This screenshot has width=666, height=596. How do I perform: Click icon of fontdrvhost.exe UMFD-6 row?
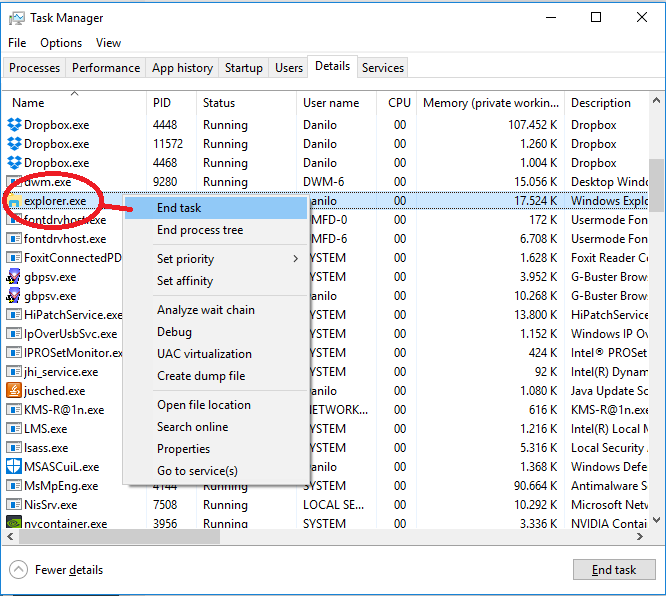tap(14, 239)
